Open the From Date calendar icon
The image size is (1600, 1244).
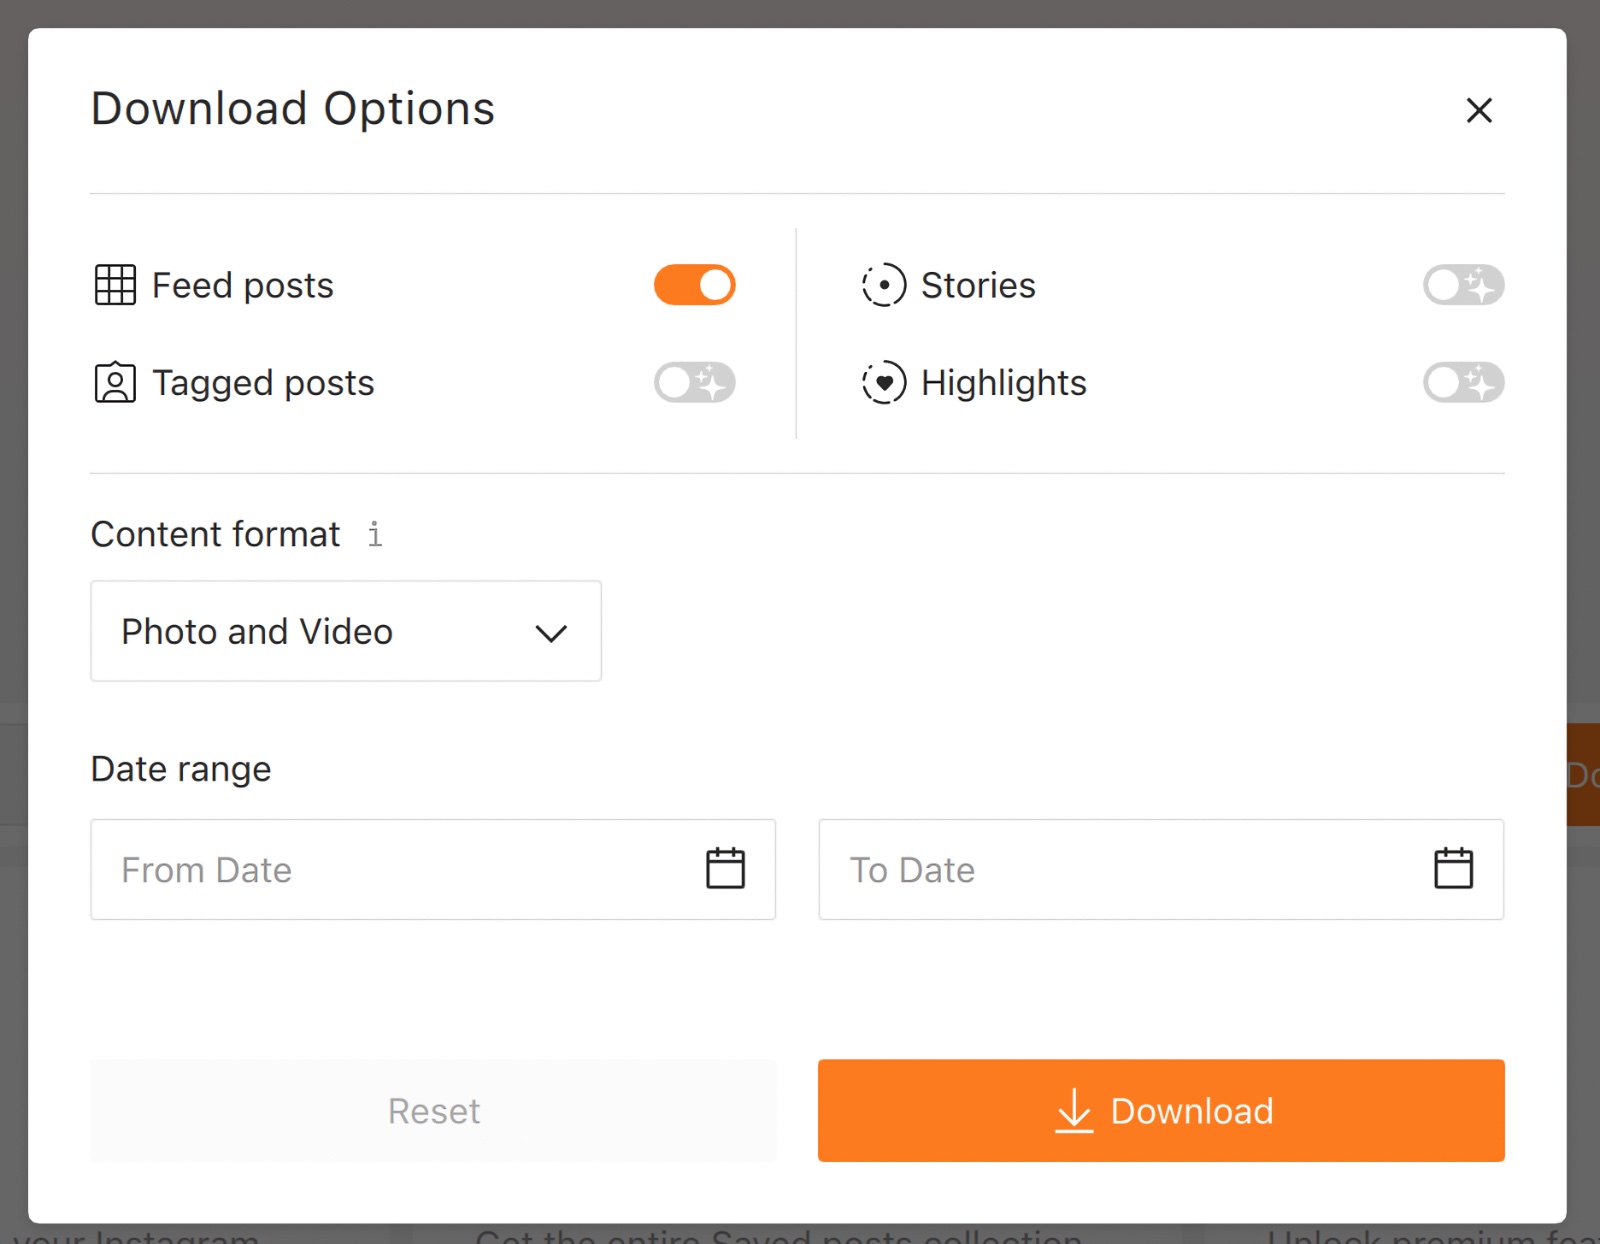(725, 868)
